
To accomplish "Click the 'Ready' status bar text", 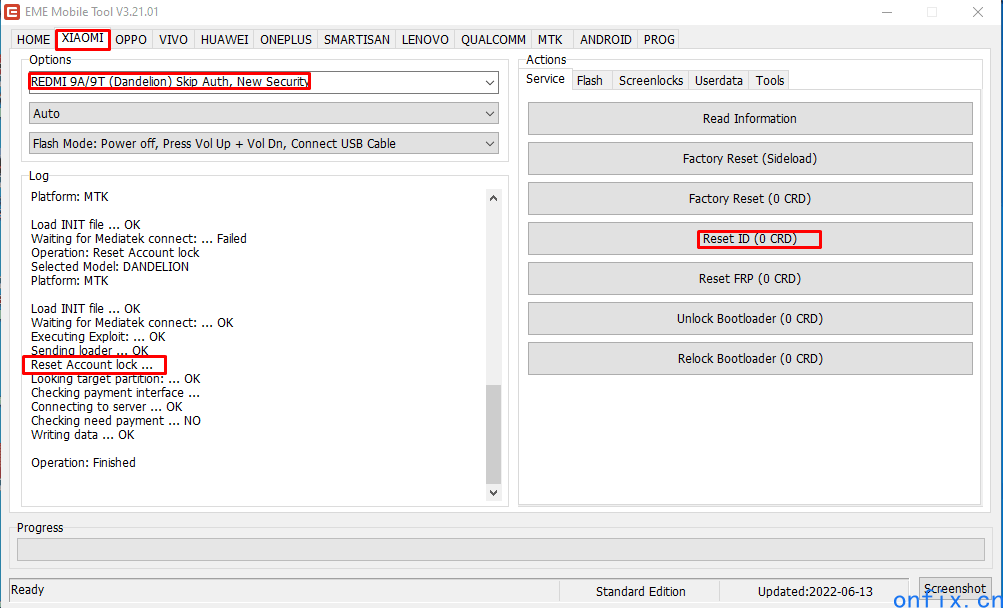I will [28, 590].
